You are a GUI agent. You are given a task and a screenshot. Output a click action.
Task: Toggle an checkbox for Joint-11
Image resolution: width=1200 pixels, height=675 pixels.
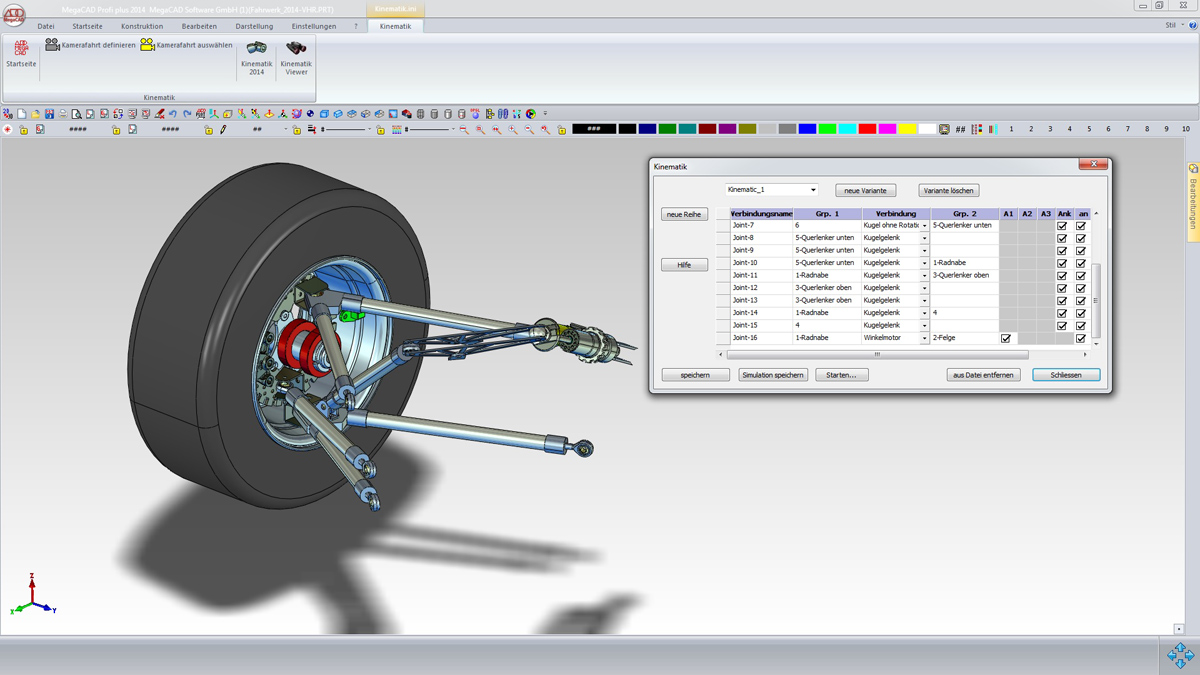point(1081,276)
